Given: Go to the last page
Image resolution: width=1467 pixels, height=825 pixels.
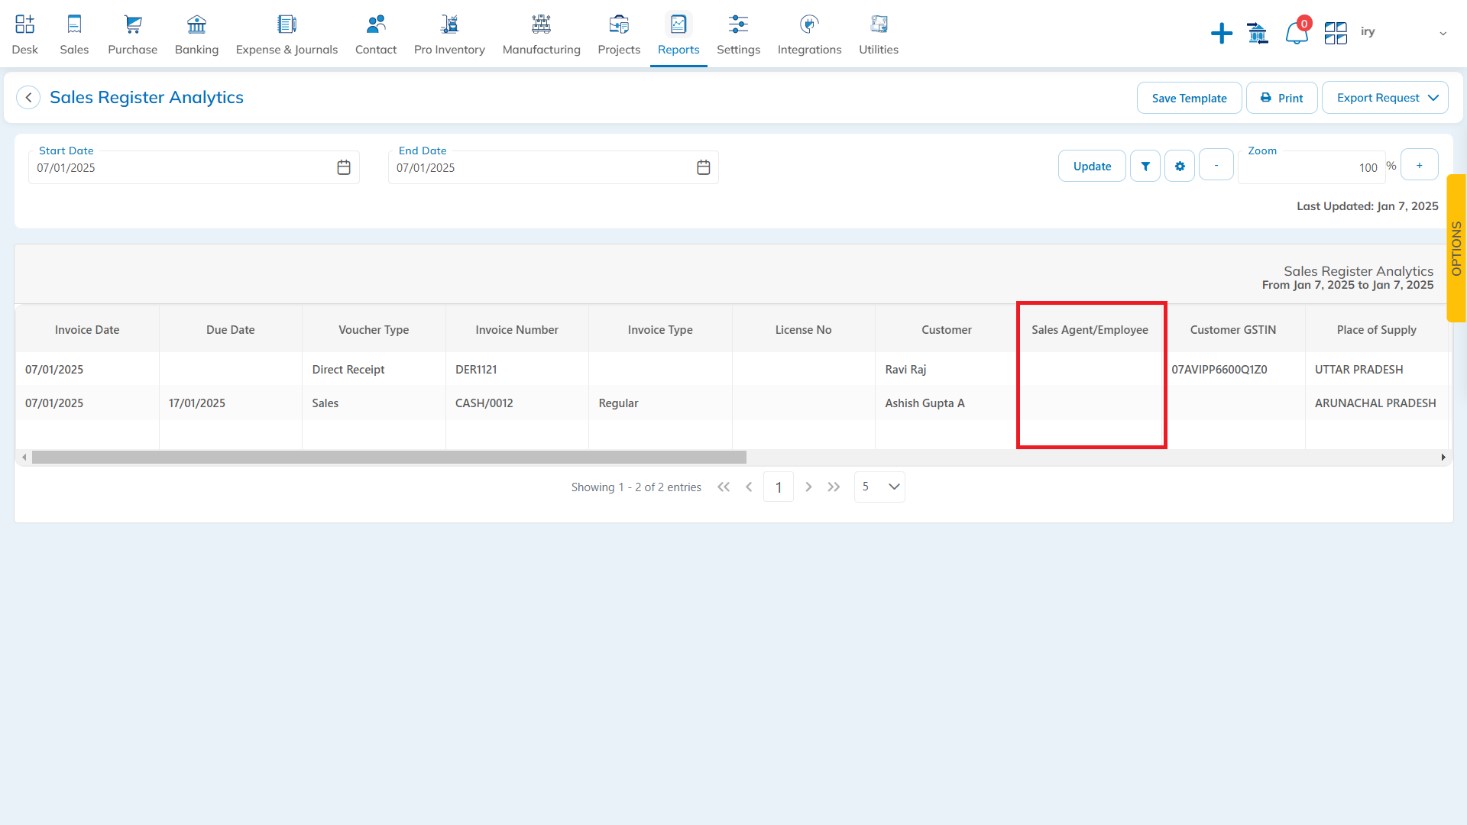Looking at the screenshot, I should [834, 487].
